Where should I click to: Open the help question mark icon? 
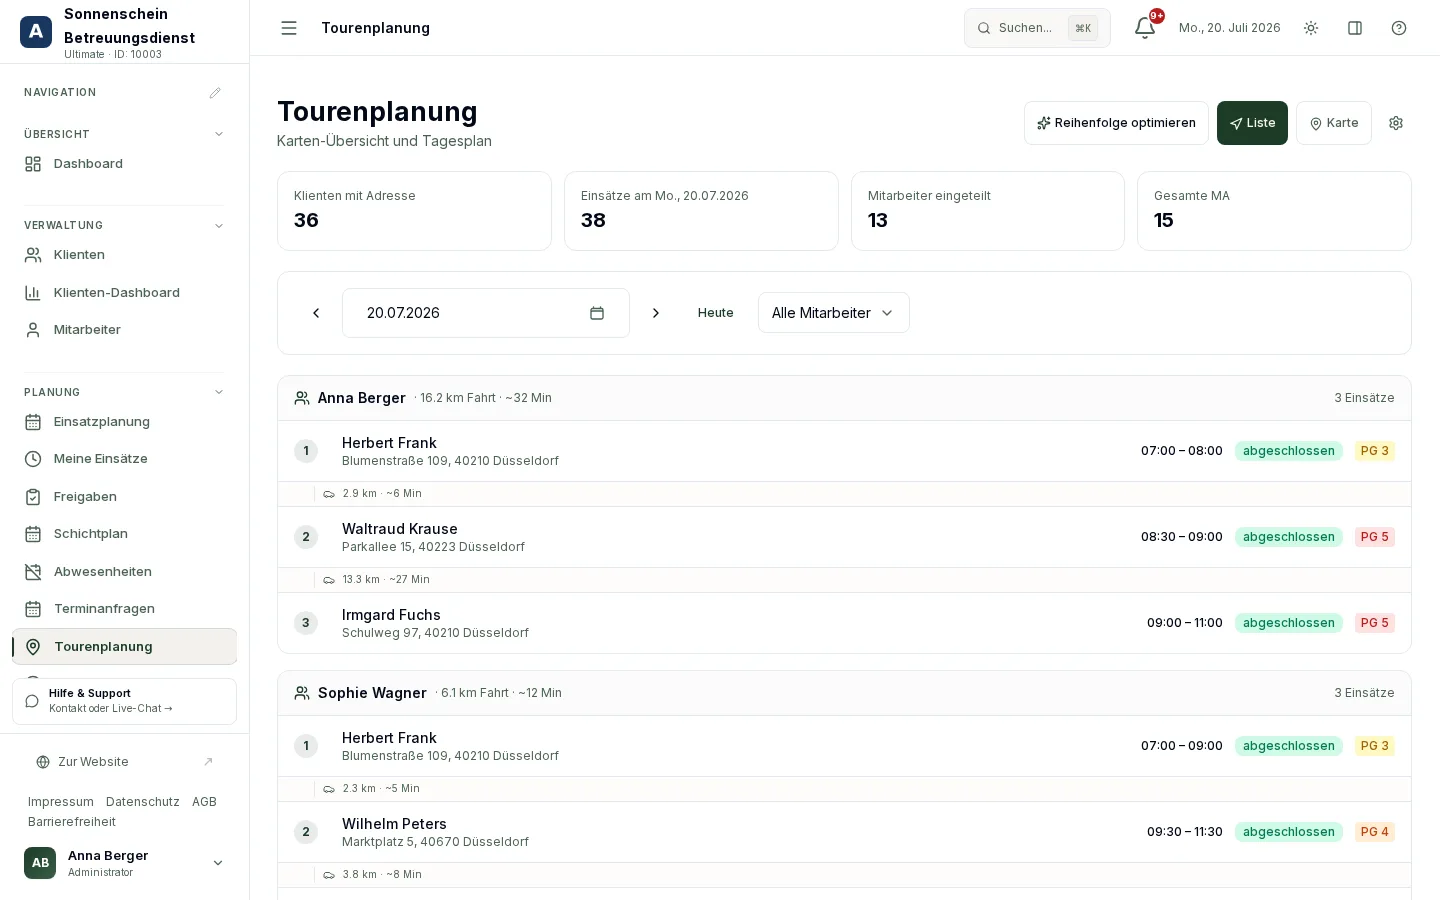(x=1399, y=28)
